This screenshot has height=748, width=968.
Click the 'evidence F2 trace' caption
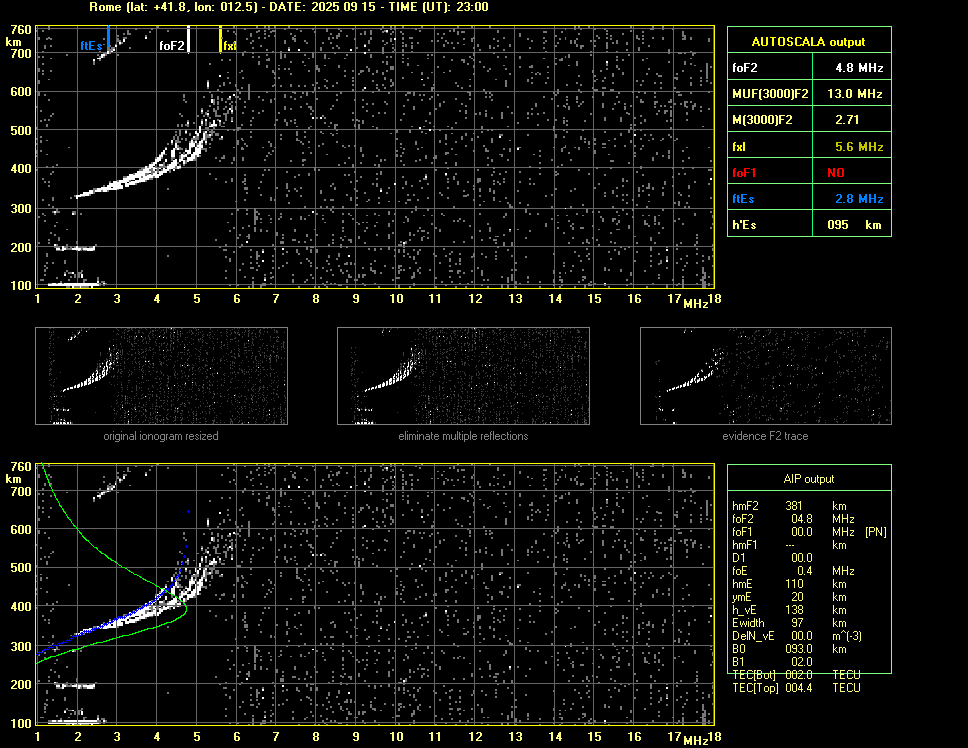click(766, 436)
